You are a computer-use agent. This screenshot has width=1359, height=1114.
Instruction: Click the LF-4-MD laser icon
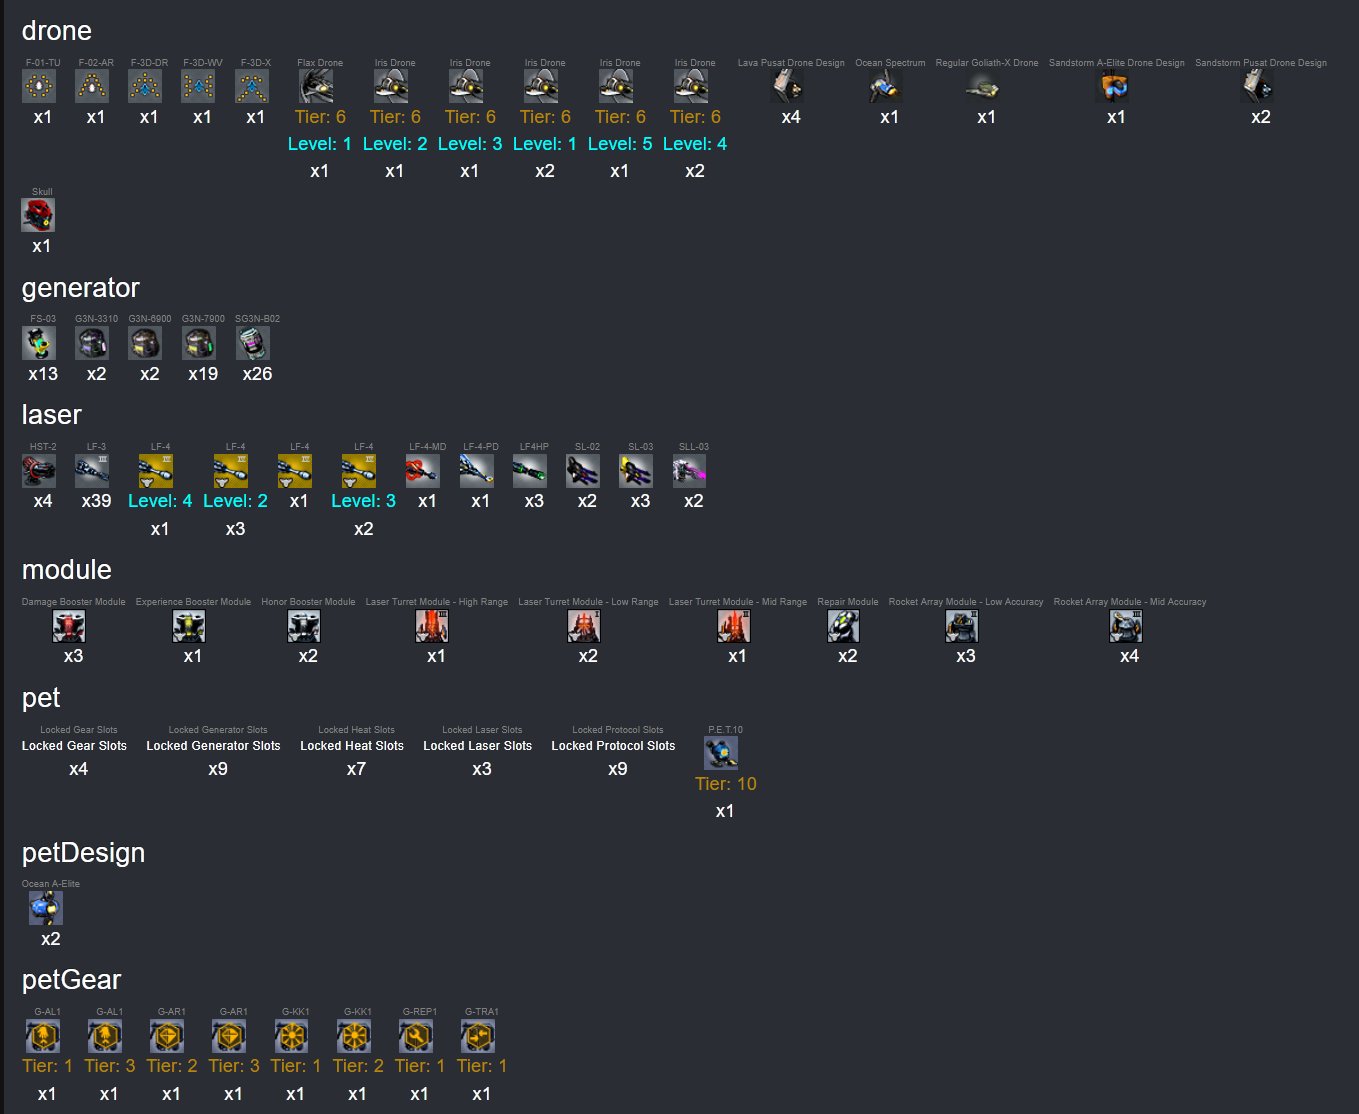click(423, 470)
